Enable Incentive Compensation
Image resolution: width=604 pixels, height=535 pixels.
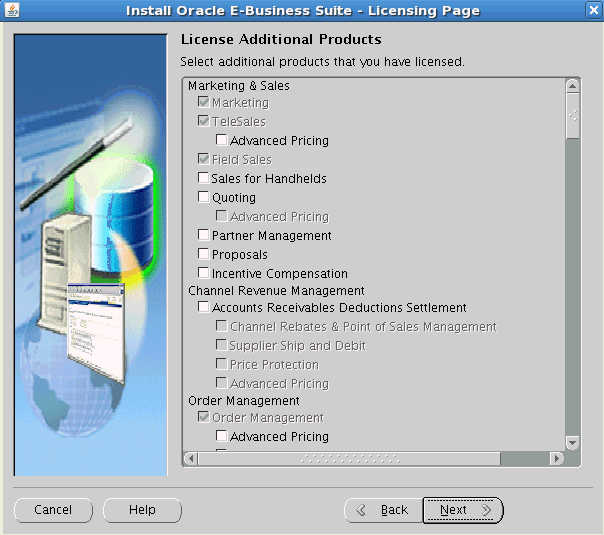click(x=203, y=273)
